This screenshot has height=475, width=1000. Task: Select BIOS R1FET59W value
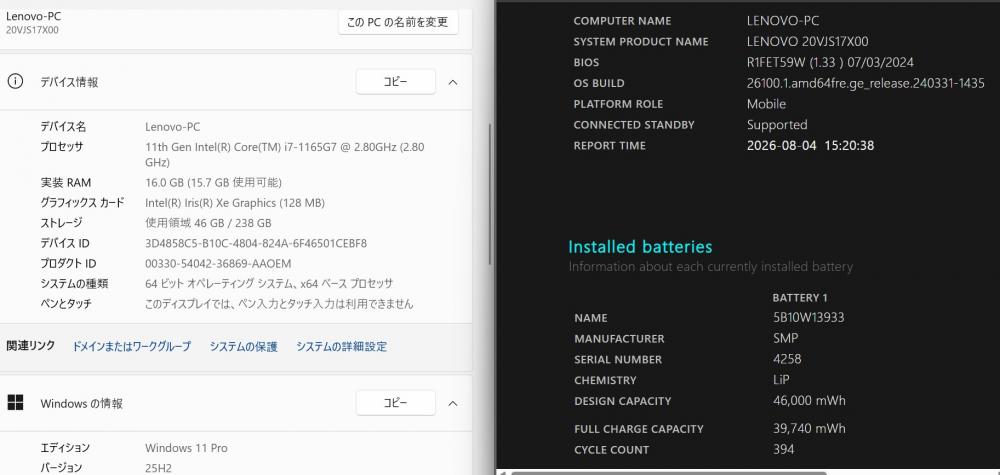830,62
